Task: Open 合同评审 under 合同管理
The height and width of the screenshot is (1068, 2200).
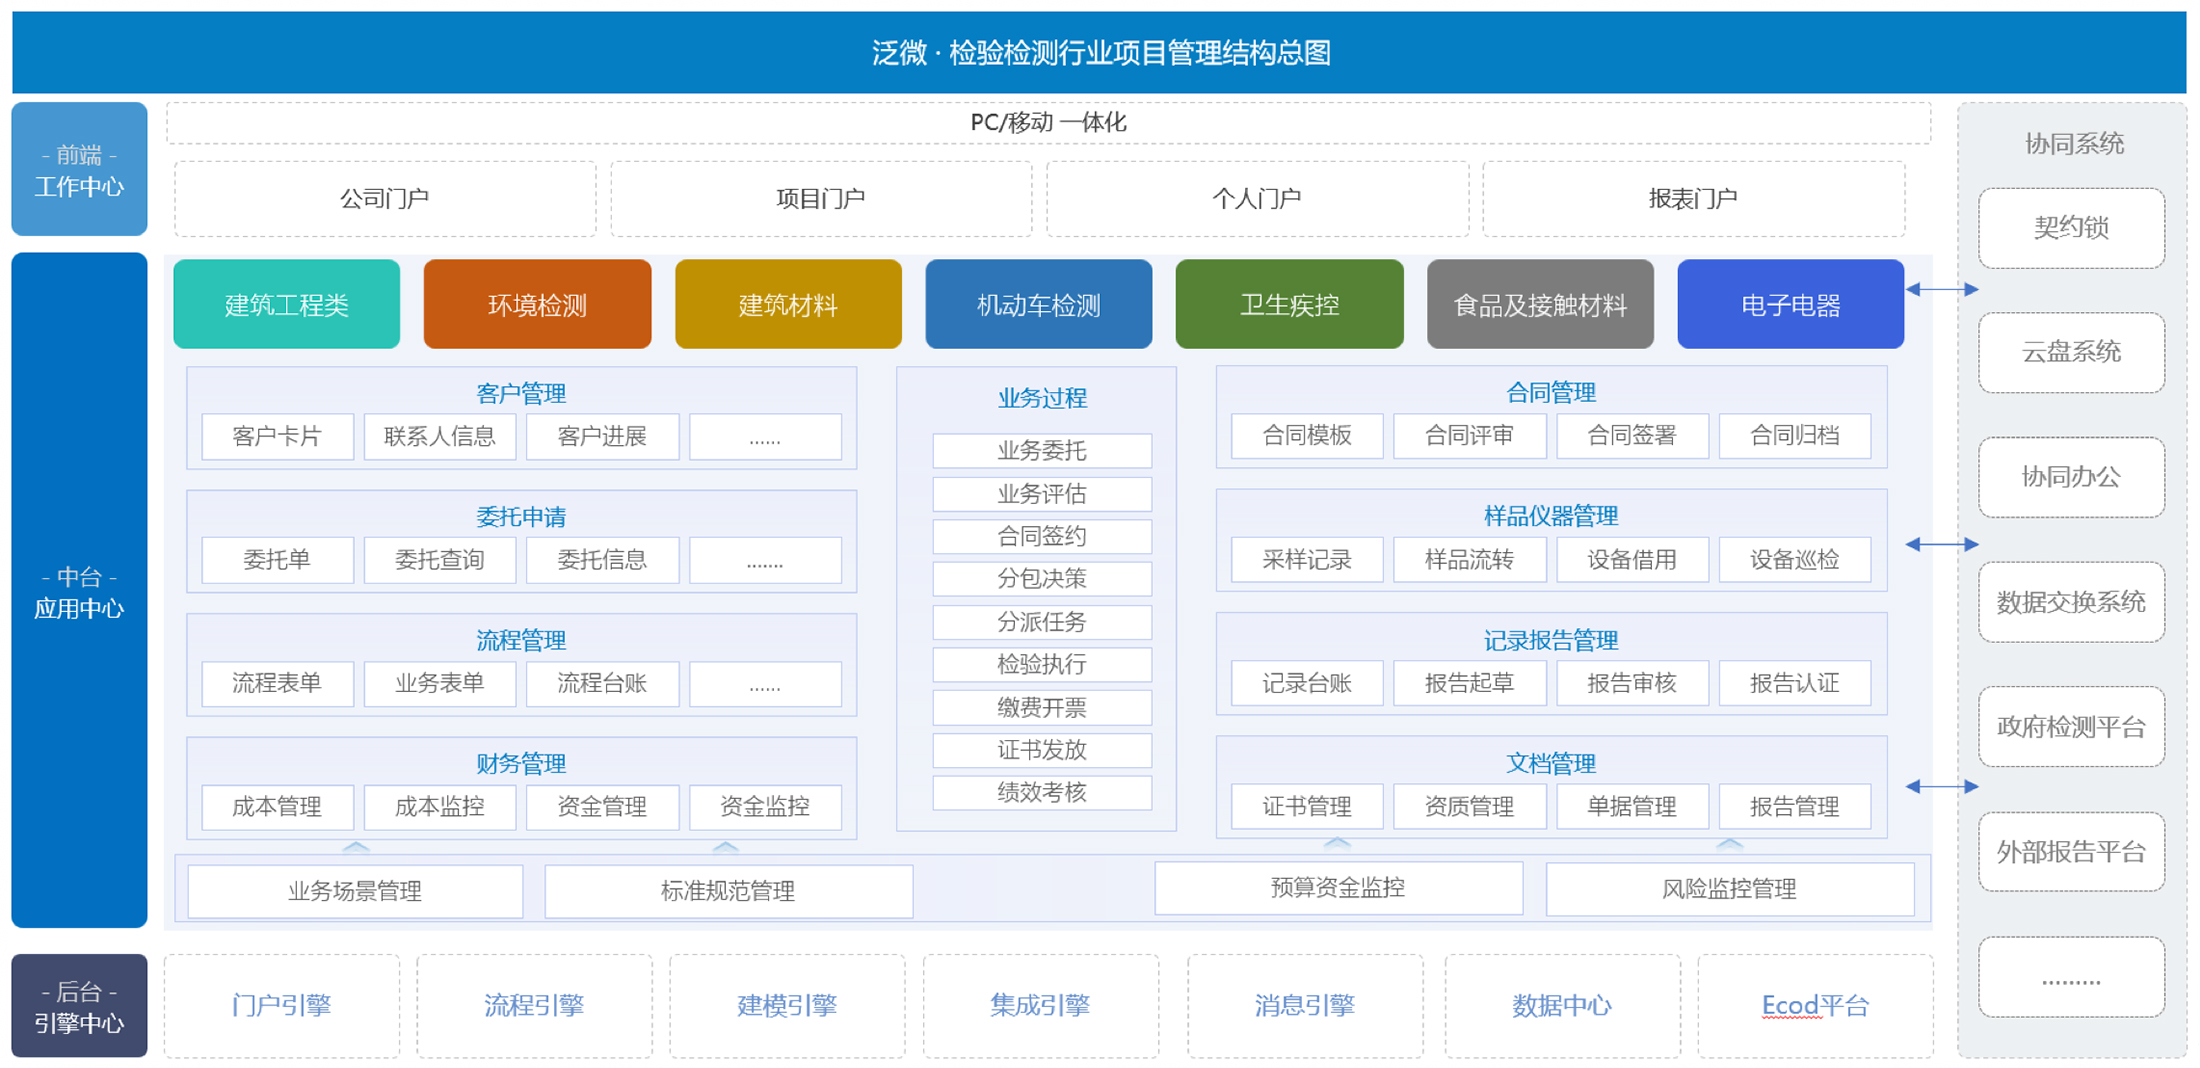Action: [x=1469, y=436]
